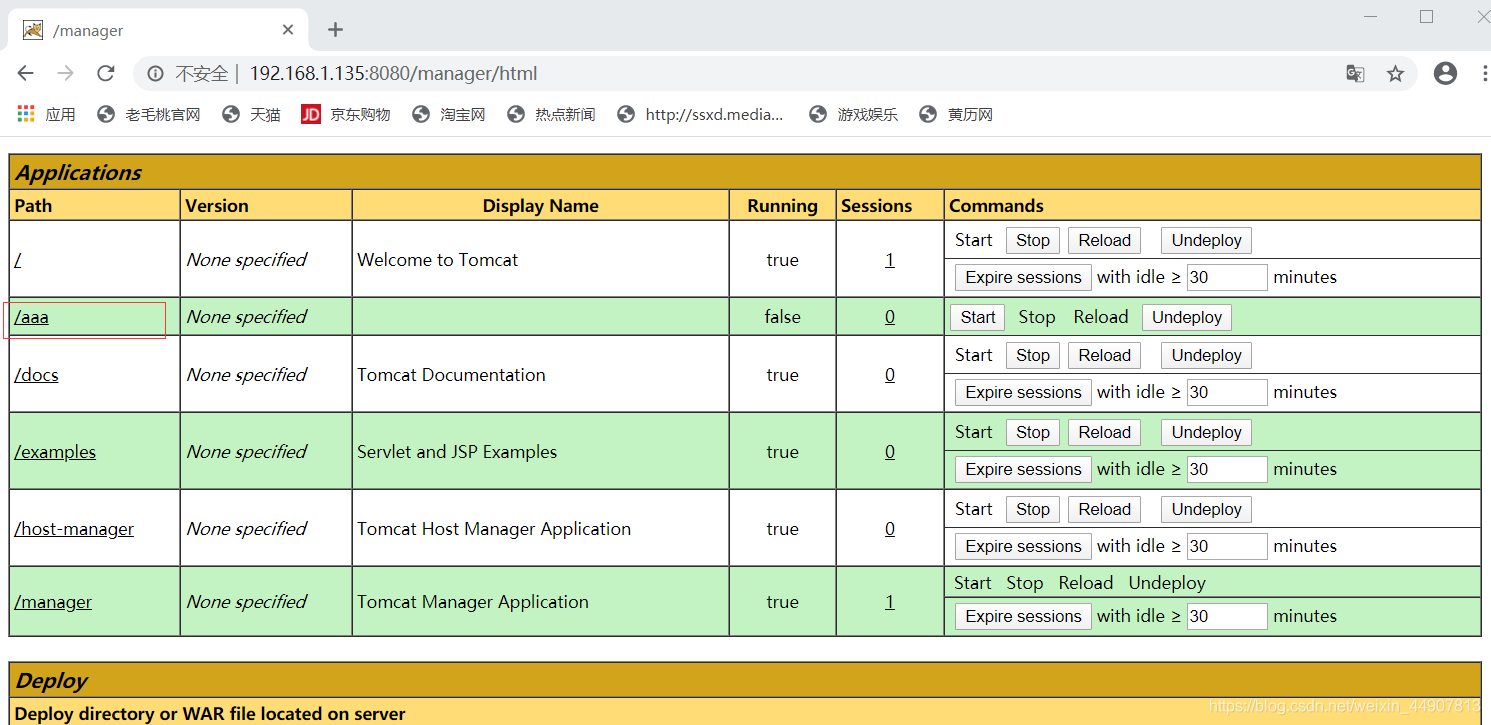Click sessions count for /manager

(890, 602)
